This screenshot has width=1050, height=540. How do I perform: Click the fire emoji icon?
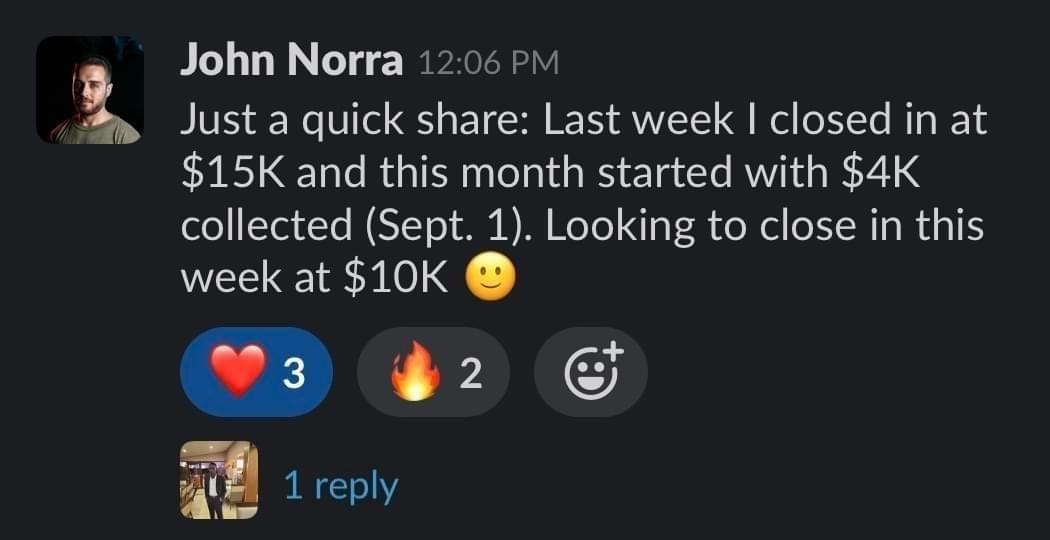(416, 372)
